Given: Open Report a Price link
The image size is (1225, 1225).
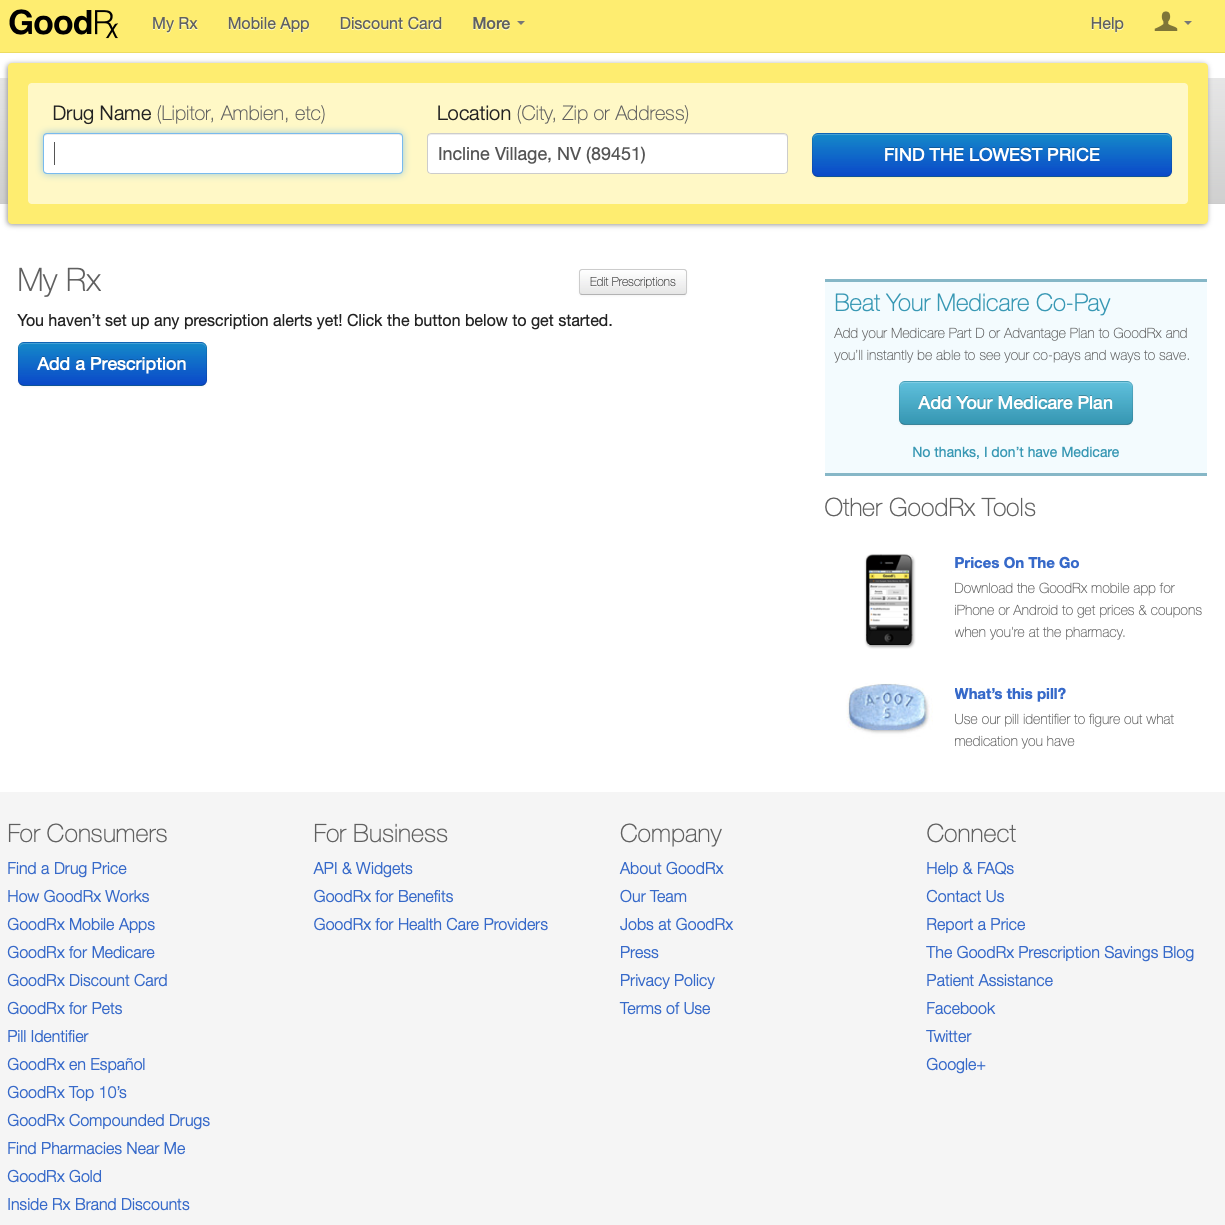Looking at the screenshot, I should (x=976, y=924).
